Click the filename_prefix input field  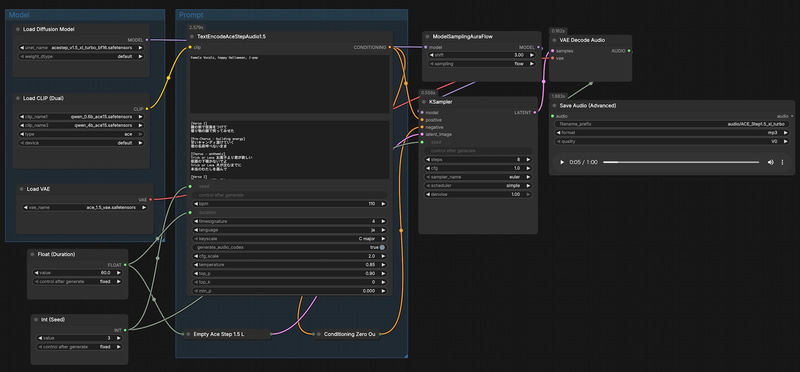pyautogui.click(x=672, y=124)
